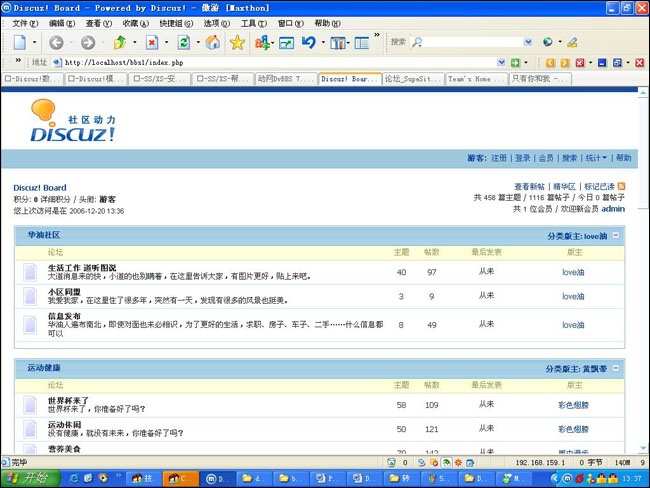The image size is (650, 488).
Task: Open the 运动休闲 forum link
Action: pos(64,425)
